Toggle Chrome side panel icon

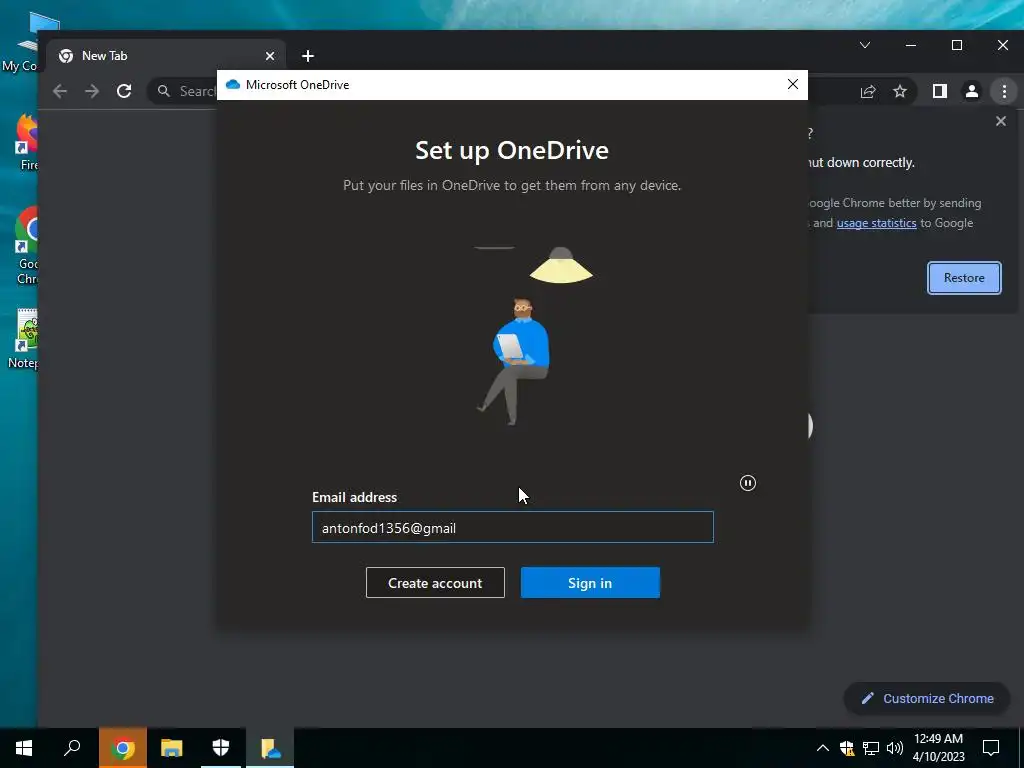pos(940,91)
